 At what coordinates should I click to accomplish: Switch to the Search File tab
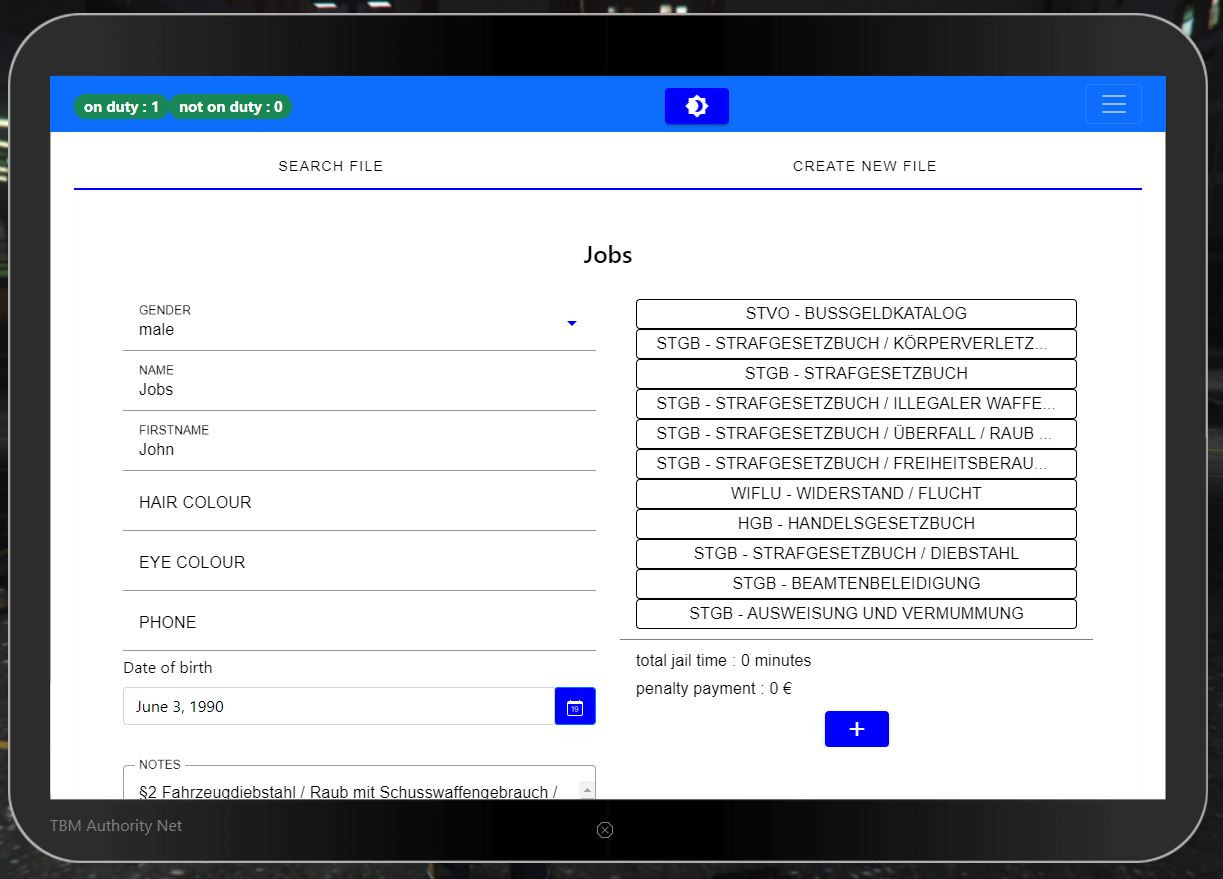(331, 166)
